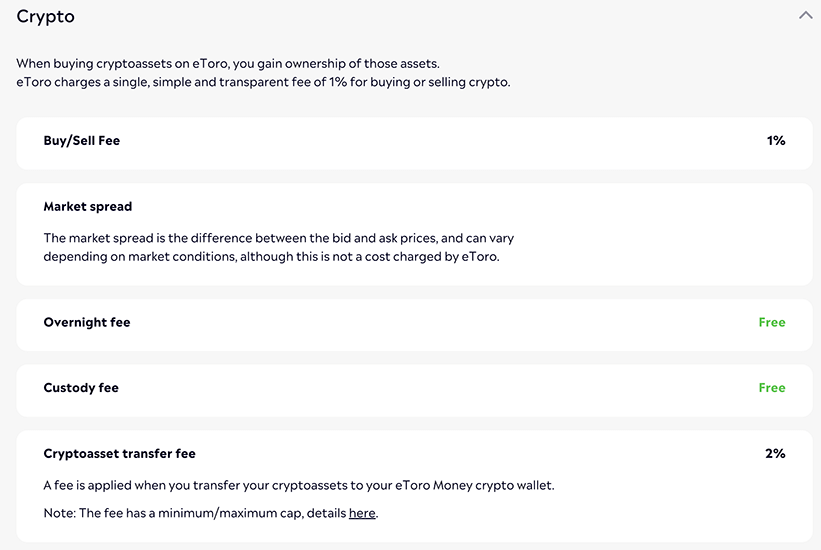821x550 pixels.
Task: Click the transparent 1% fee intro sentence
Action: point(263,82)
